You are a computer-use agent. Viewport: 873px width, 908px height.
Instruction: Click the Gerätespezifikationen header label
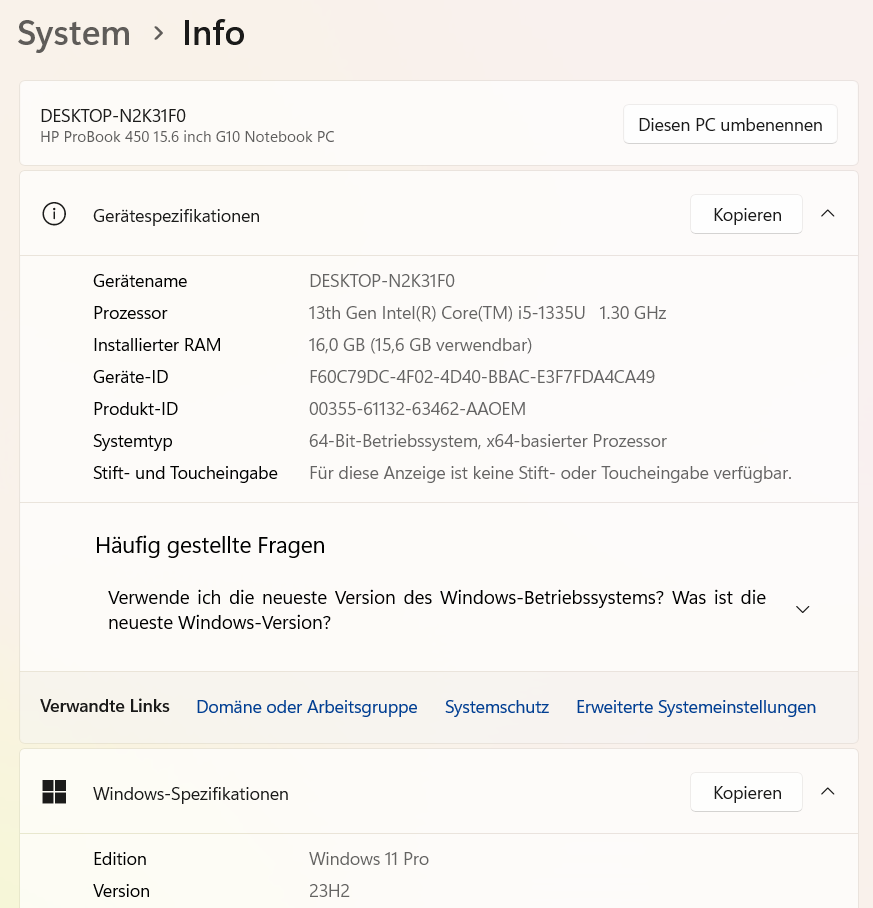pos(176,215)
